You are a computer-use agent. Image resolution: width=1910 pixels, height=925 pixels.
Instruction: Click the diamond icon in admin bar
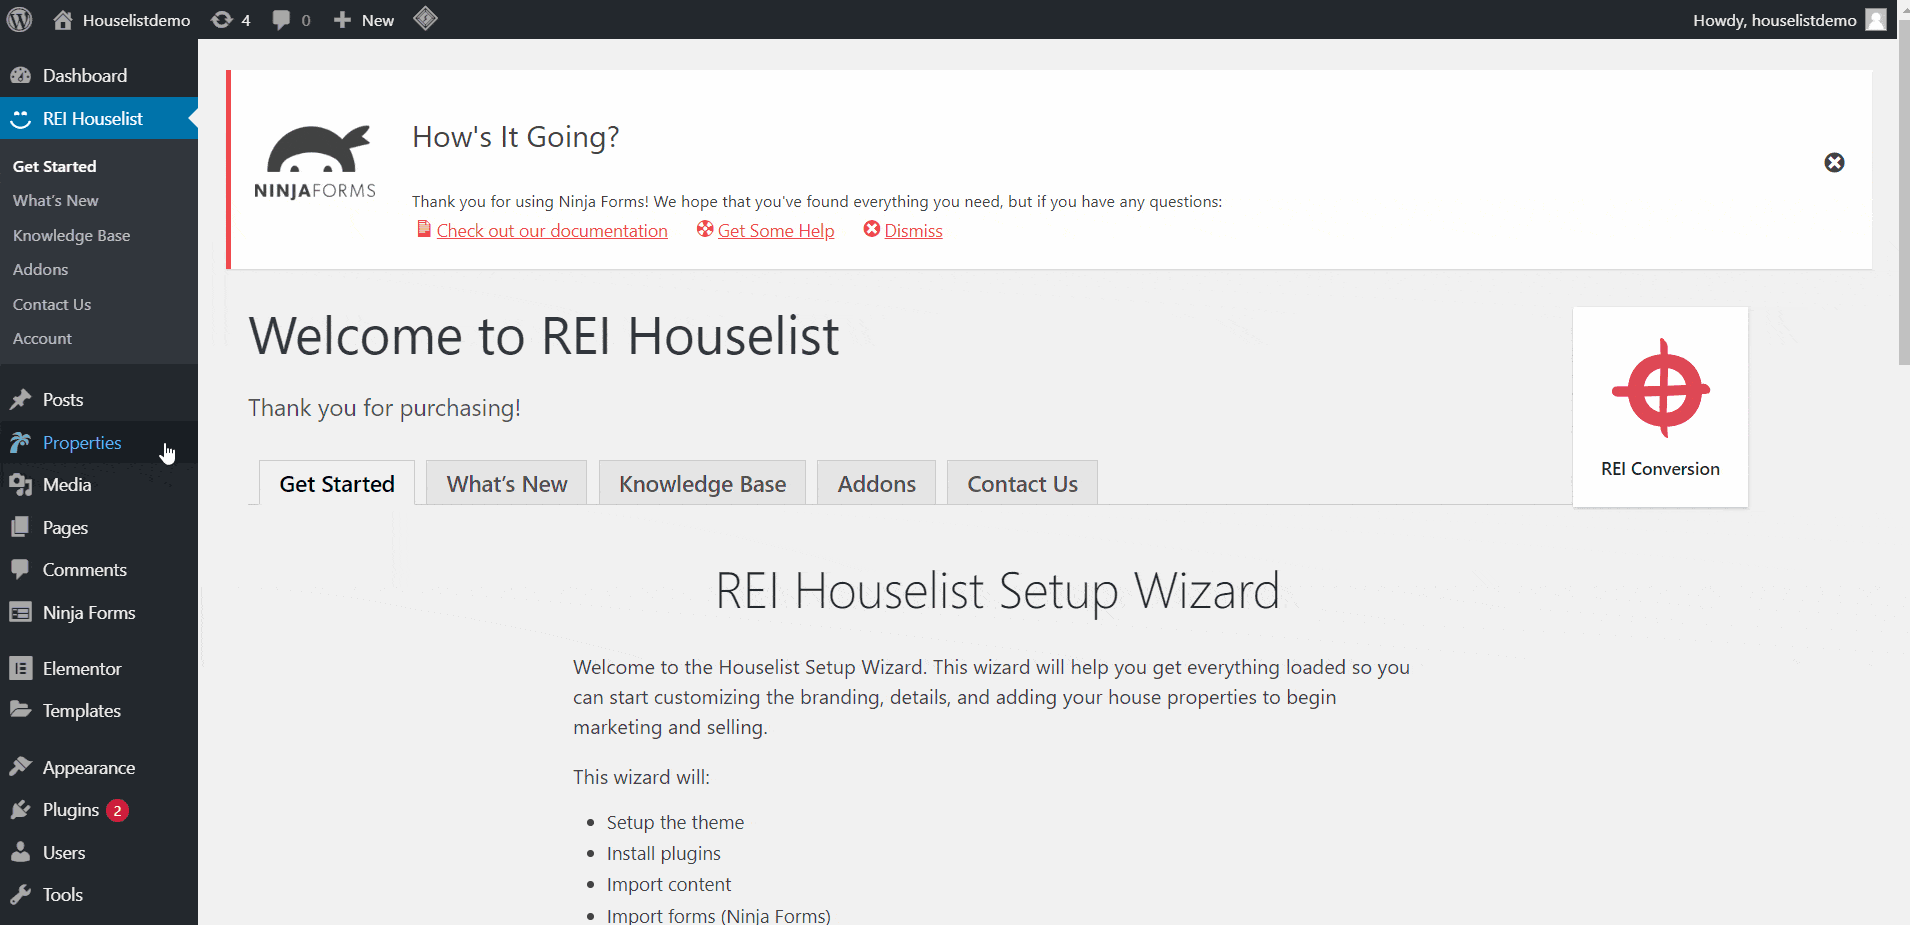click(x=425, y=19)
